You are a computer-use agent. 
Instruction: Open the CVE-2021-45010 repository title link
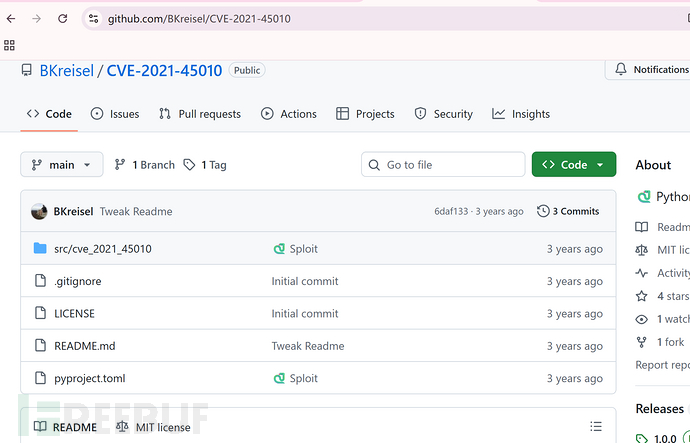pyautogui.click(x=164, y=70)
